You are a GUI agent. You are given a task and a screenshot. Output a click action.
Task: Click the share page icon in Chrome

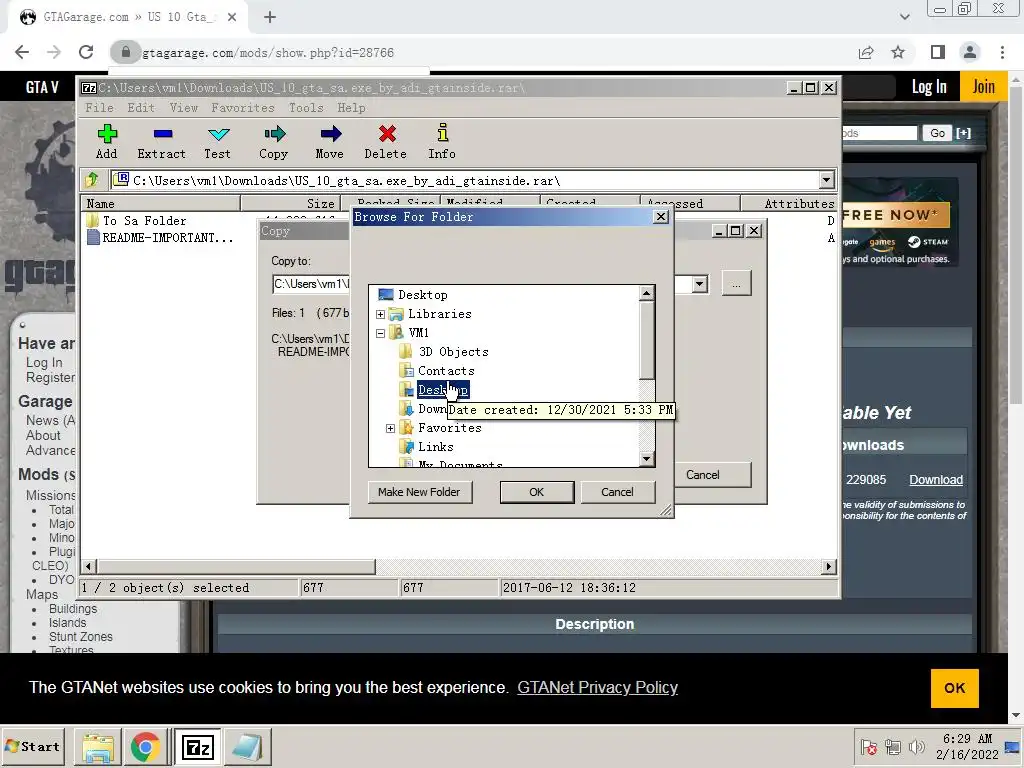(866, 52)
